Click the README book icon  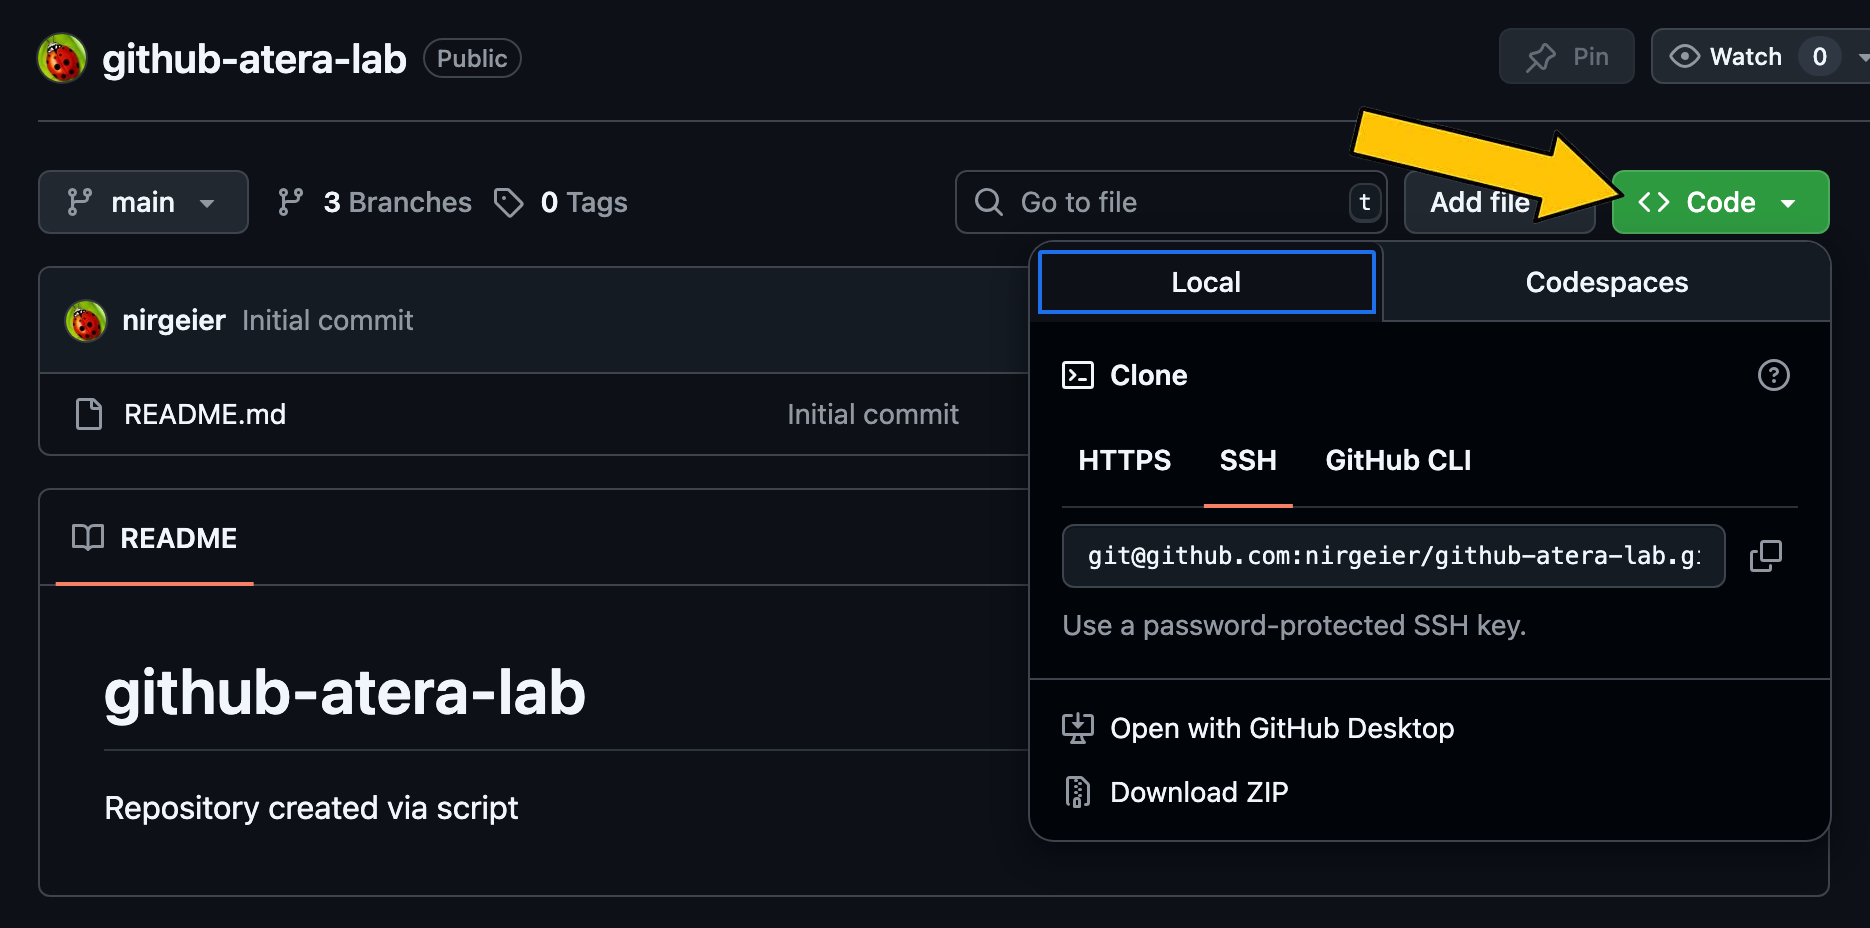88,538
